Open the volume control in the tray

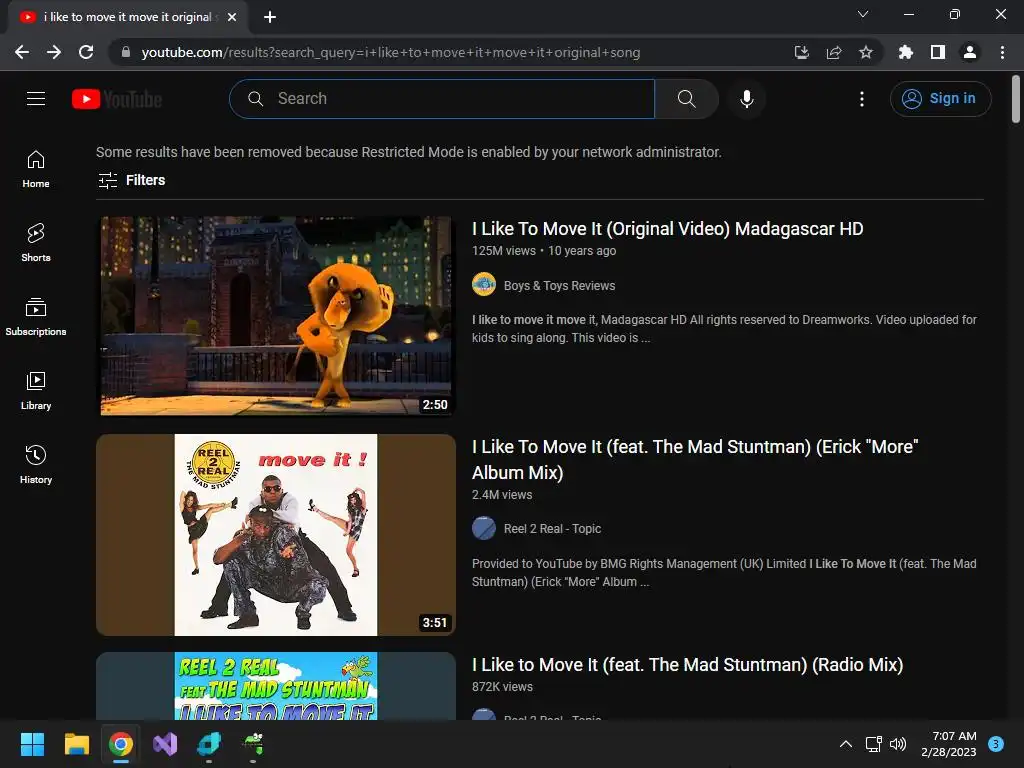pos(899,744)
